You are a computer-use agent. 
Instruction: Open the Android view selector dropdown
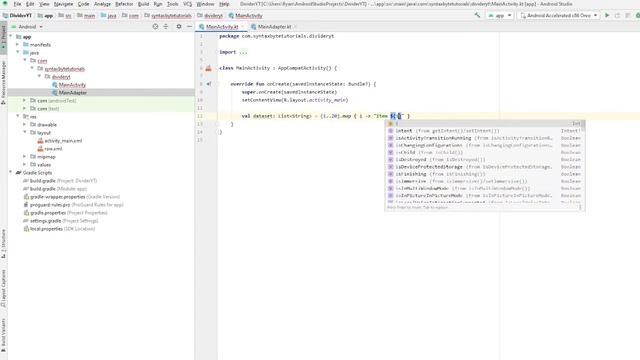(x=27, y=27)
